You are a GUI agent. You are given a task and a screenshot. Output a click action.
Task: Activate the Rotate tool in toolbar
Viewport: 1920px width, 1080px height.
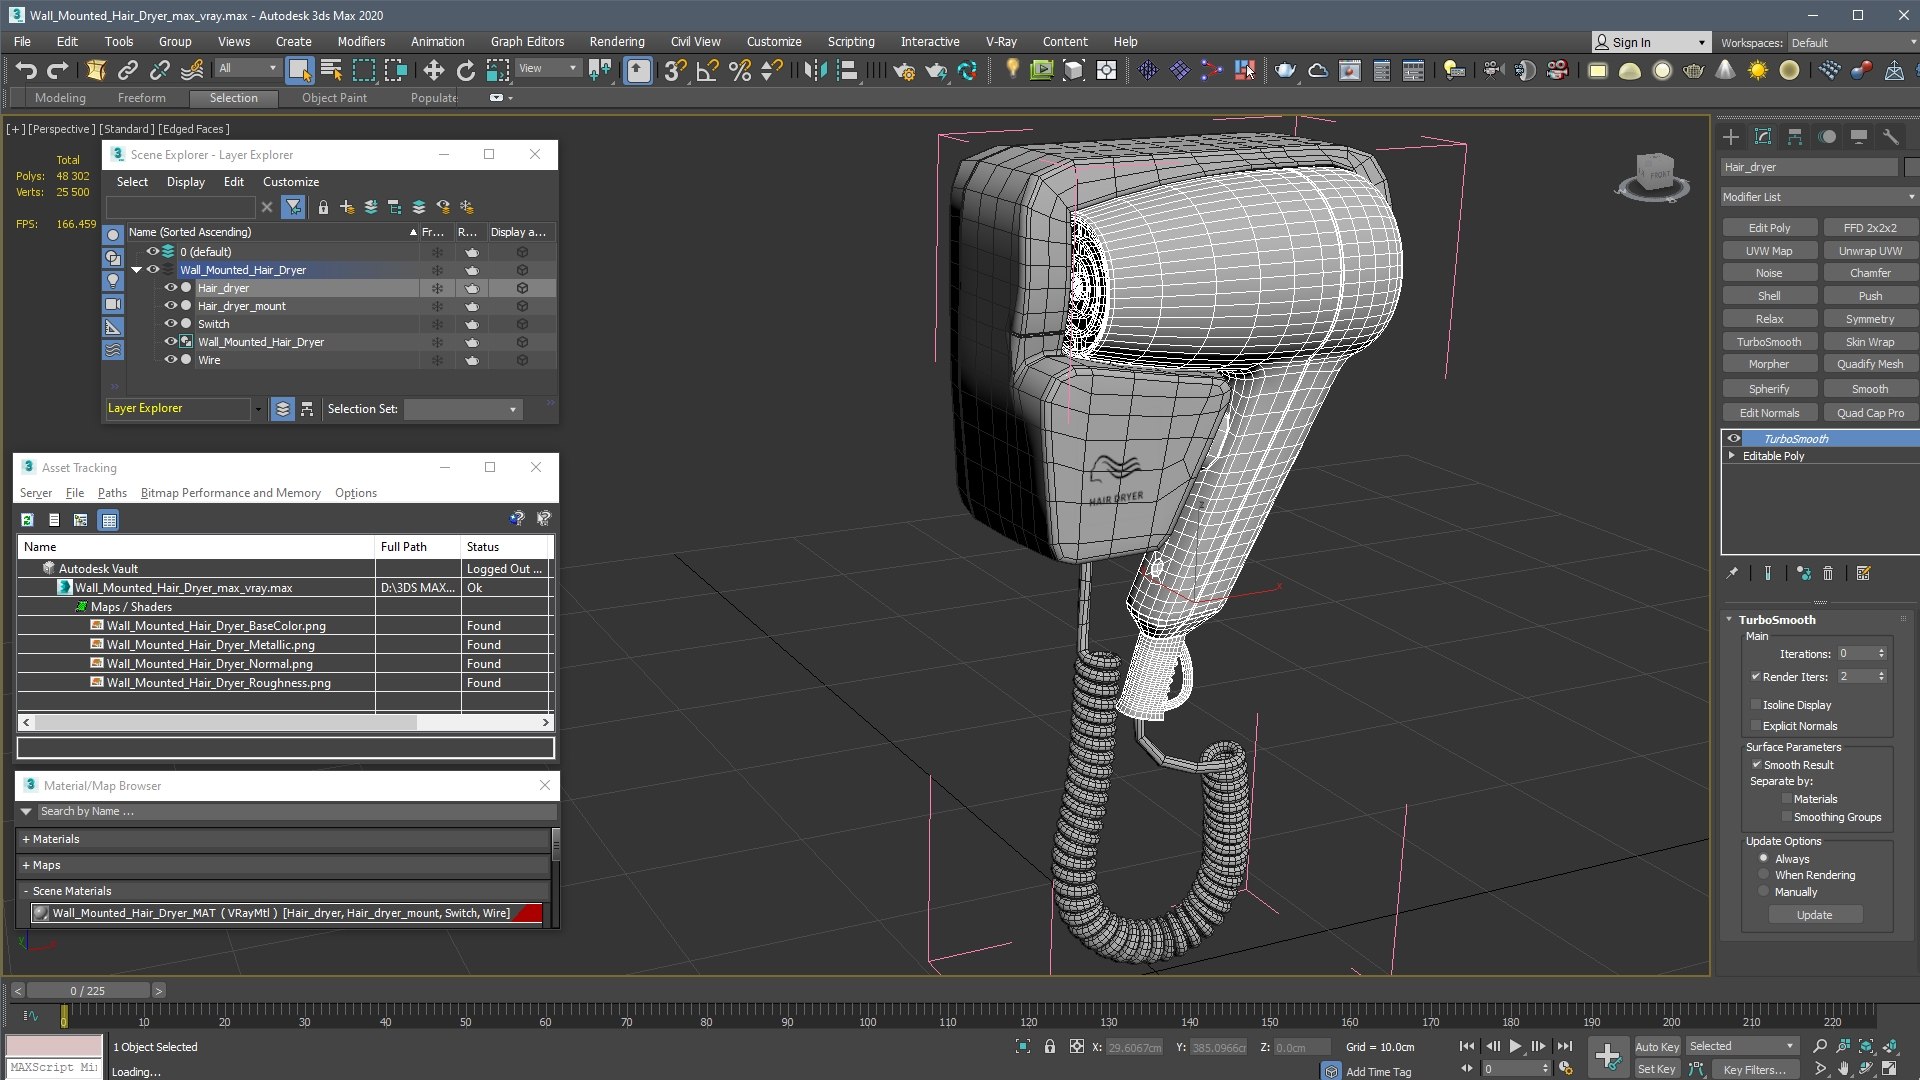(x=465, y=70)
